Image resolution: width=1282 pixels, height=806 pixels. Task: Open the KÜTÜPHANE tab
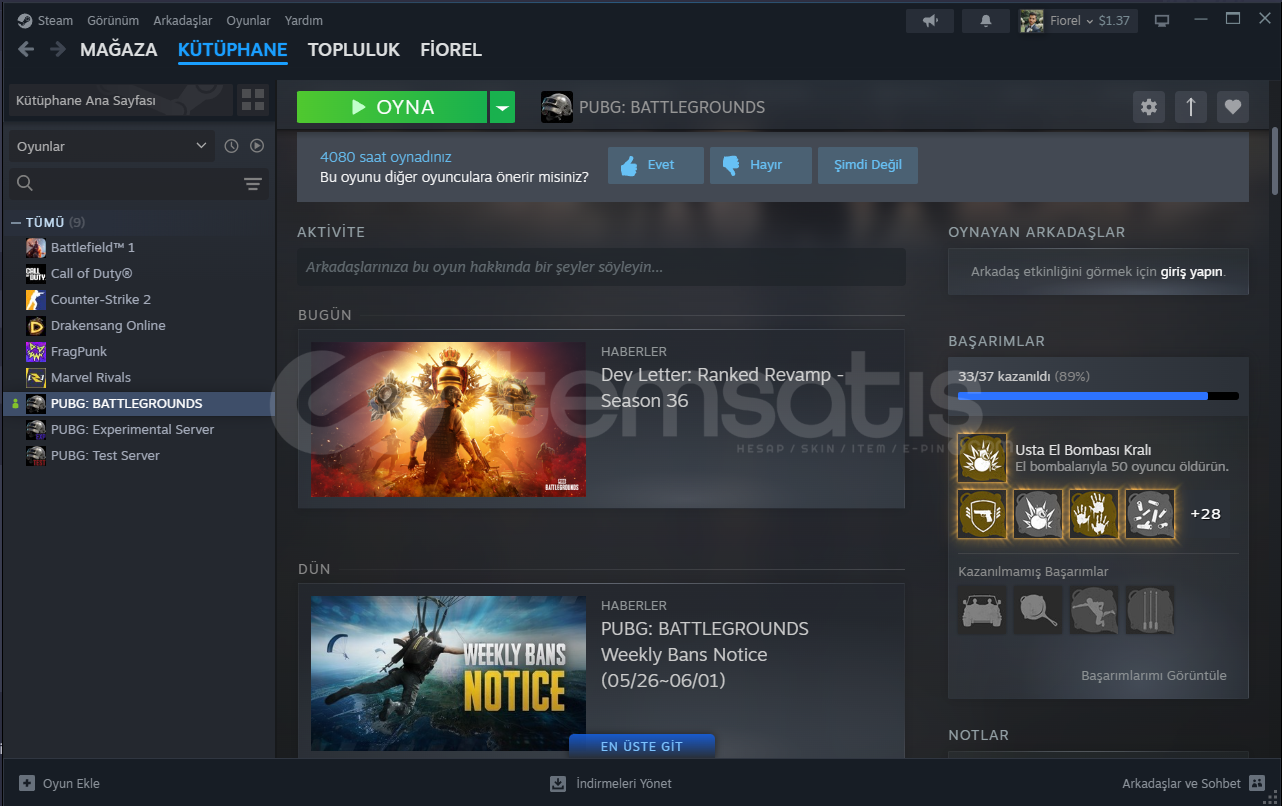point(233,49)
